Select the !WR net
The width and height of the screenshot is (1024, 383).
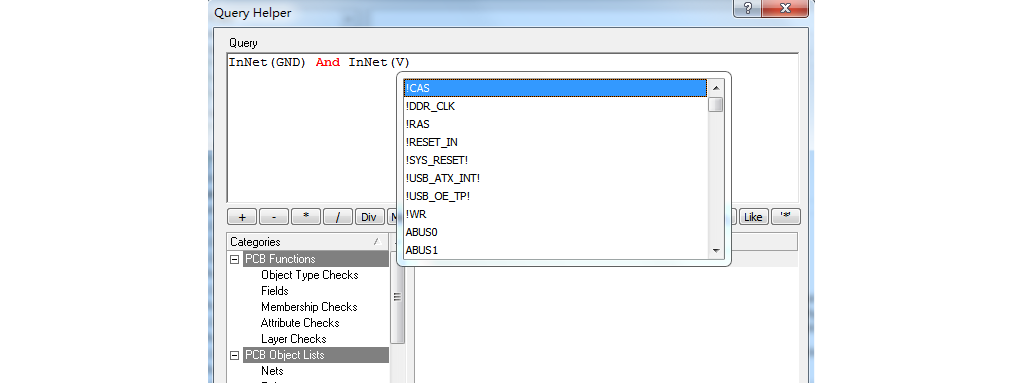click(x=555, y=214)
